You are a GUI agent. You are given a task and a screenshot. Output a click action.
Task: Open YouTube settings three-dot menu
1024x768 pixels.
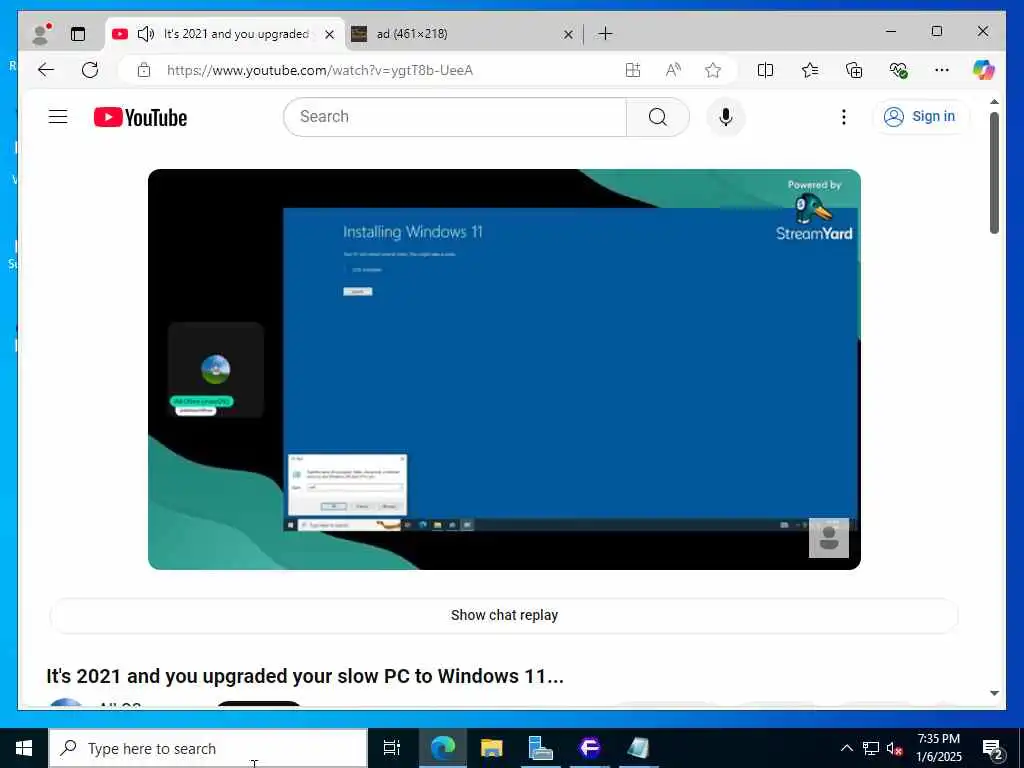pos(844,117)
